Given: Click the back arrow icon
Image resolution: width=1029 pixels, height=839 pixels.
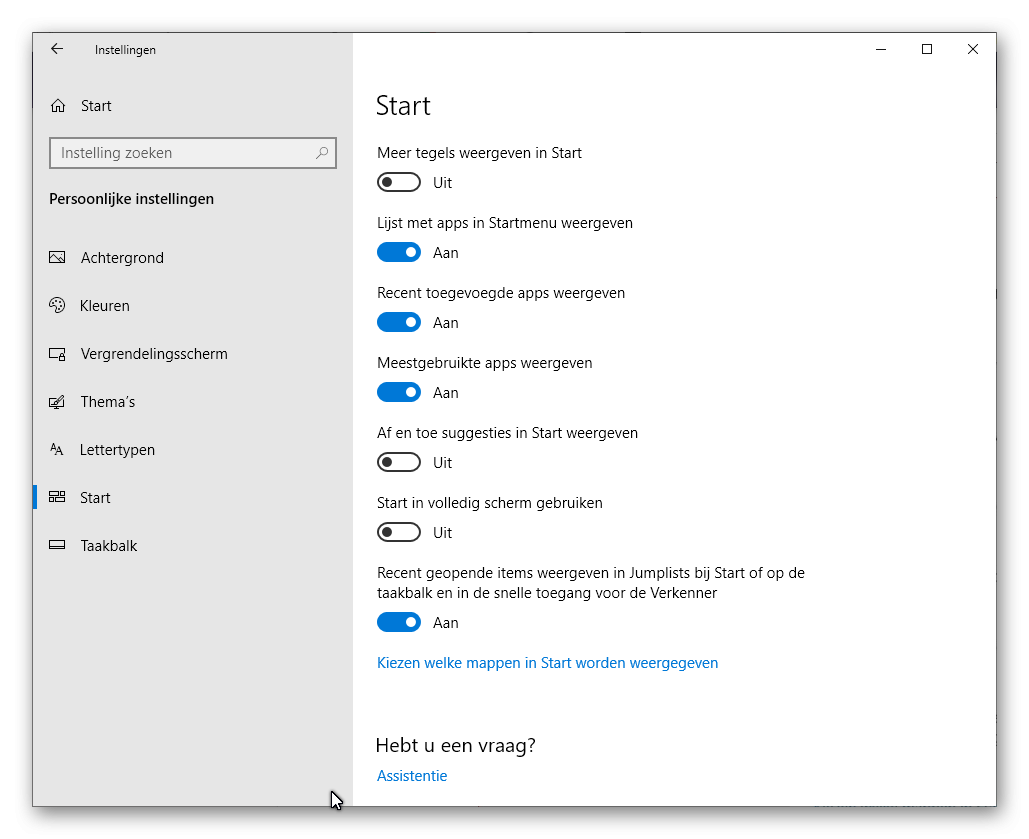Looking at the screenshot, I should [x=57, y=49].
